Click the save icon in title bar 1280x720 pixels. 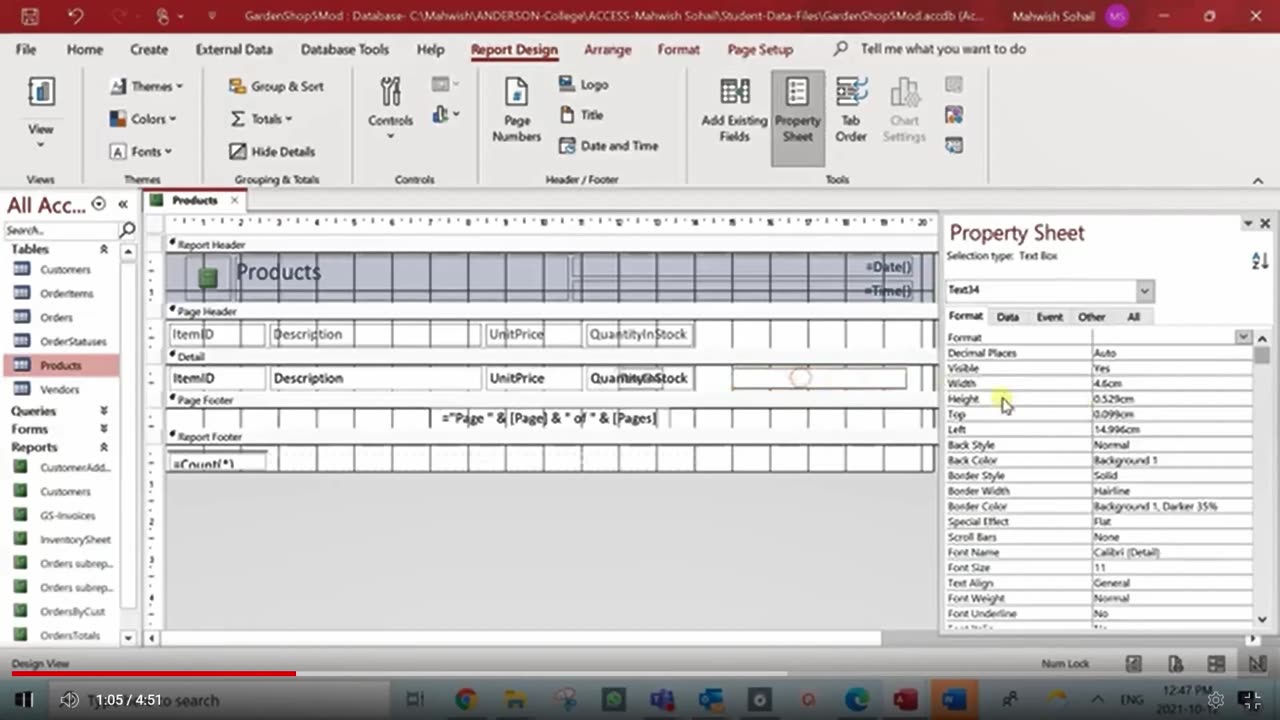click(29, 16)
